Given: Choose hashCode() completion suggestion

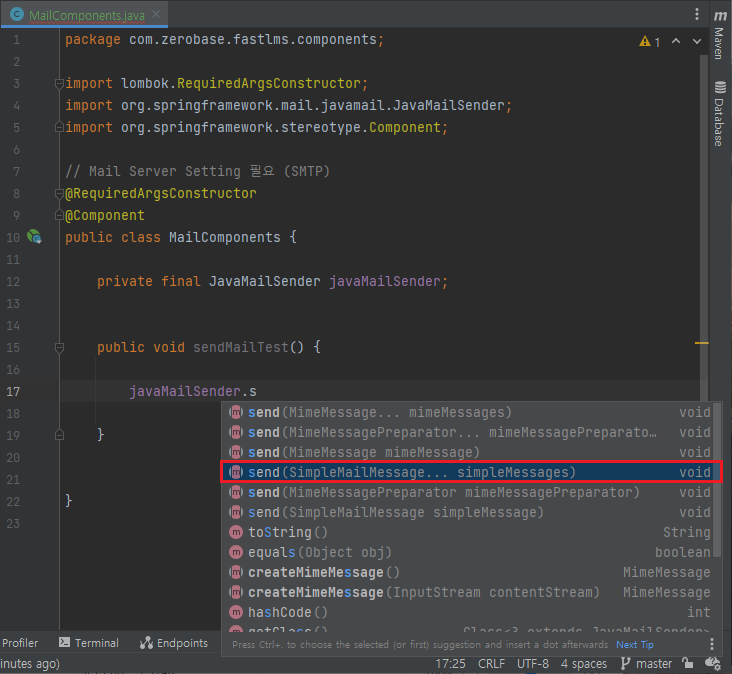Looking at the screenshot, I should (469, 612).
